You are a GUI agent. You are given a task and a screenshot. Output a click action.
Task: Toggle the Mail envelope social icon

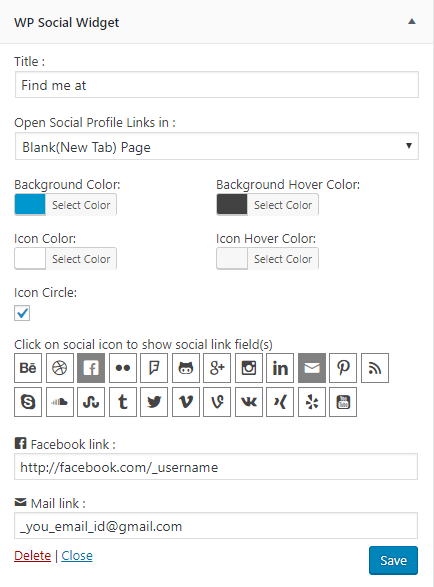pyautogui.click(x=312, y=368)
